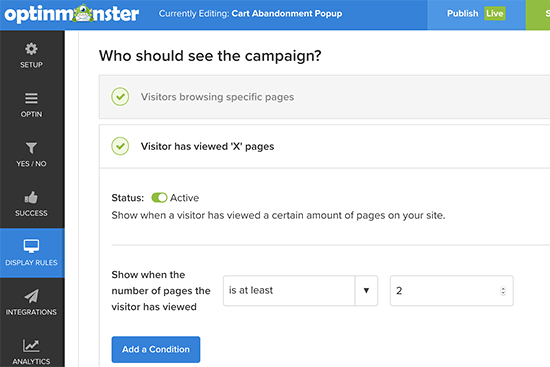This screenshot has height=367, width=550.
Task: Open the Display Rules monitor icon
Action: (31, 246)
